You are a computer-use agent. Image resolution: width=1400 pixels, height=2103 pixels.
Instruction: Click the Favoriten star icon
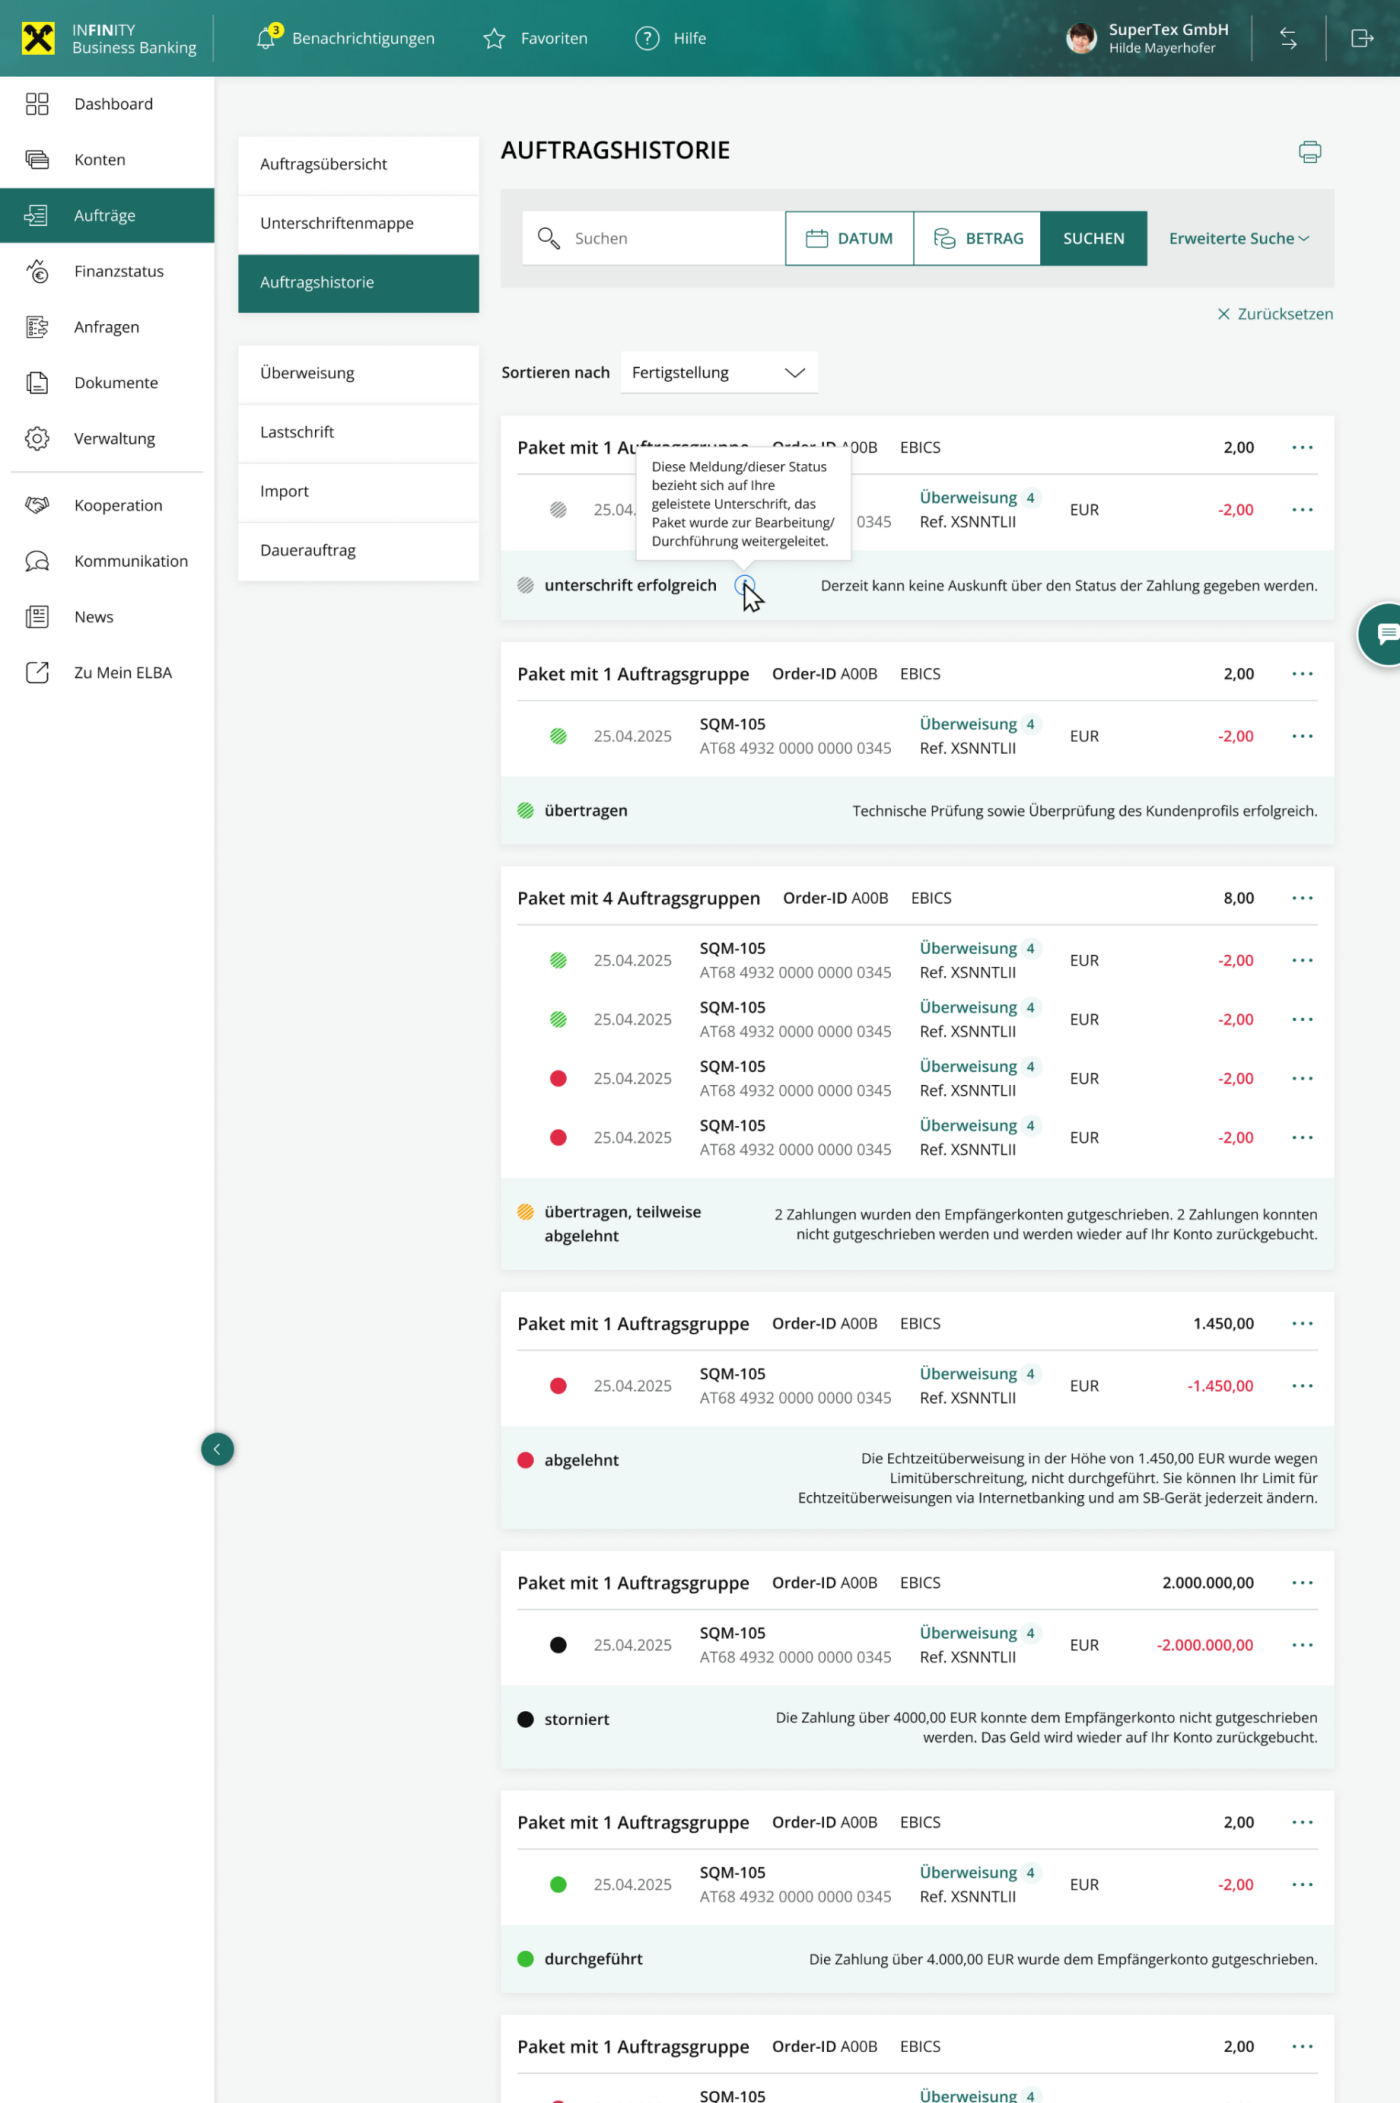tap(494, 39)
